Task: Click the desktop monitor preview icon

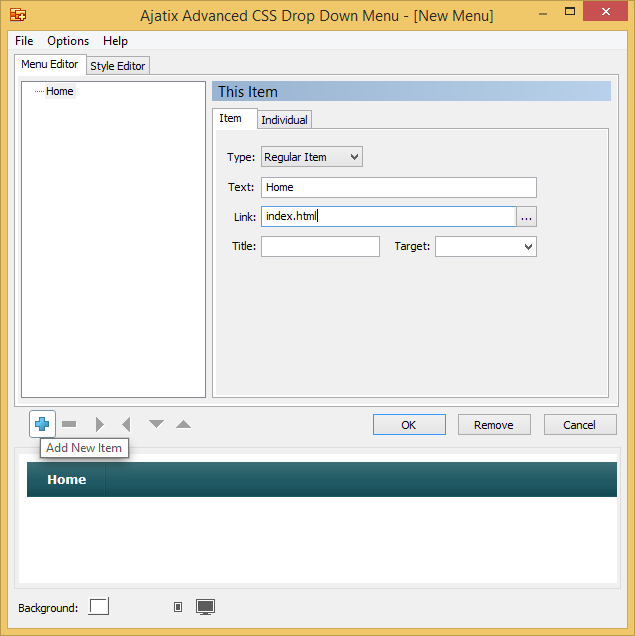Action: click(206, 607)
